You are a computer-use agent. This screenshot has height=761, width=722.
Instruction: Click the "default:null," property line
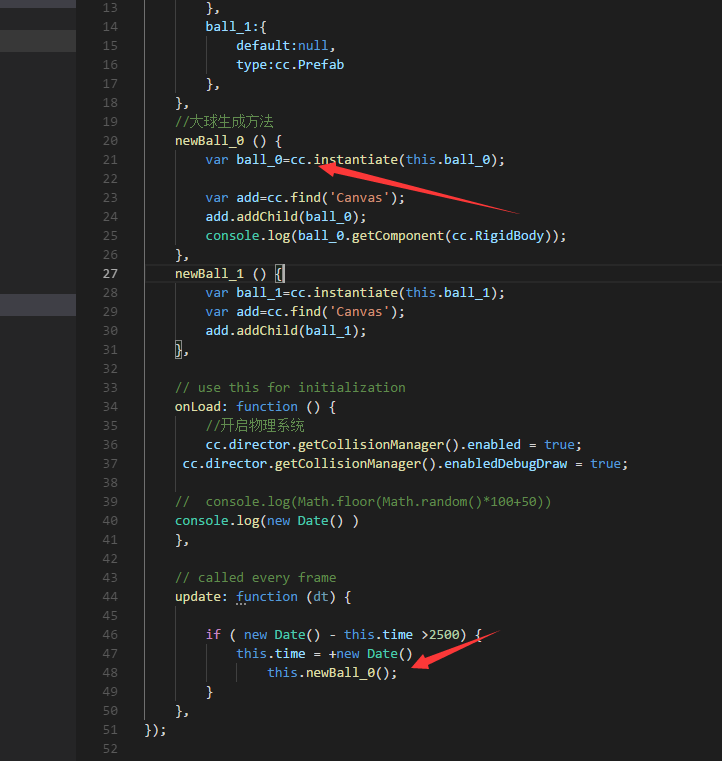pos(285,46)
